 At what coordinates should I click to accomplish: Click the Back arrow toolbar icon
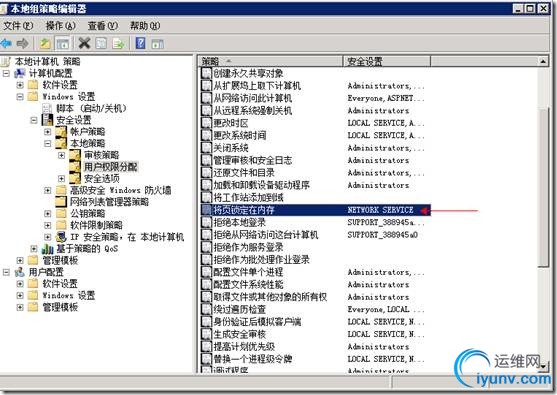tap(6, 44)
